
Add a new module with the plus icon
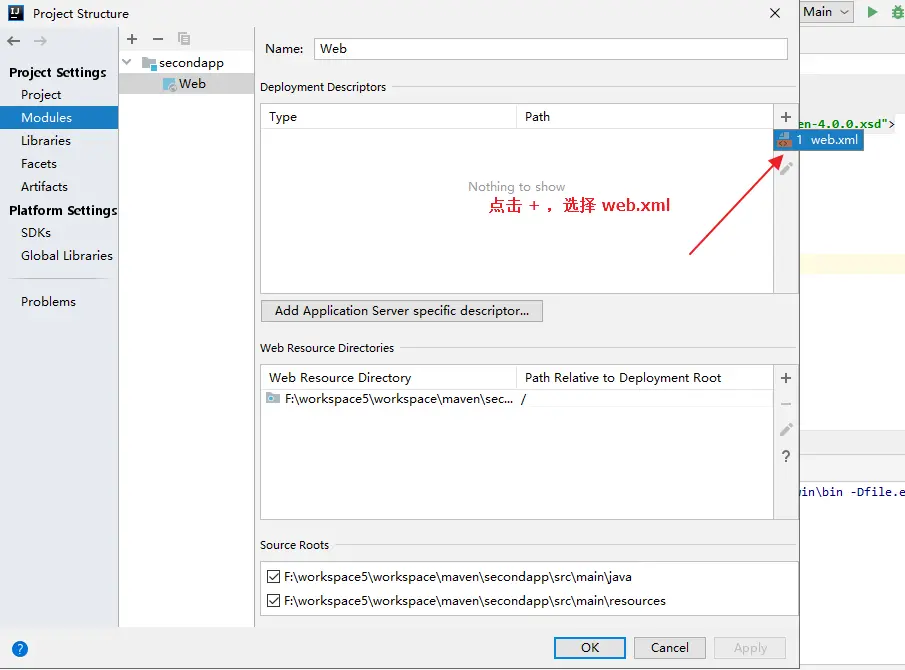[132, 39]
